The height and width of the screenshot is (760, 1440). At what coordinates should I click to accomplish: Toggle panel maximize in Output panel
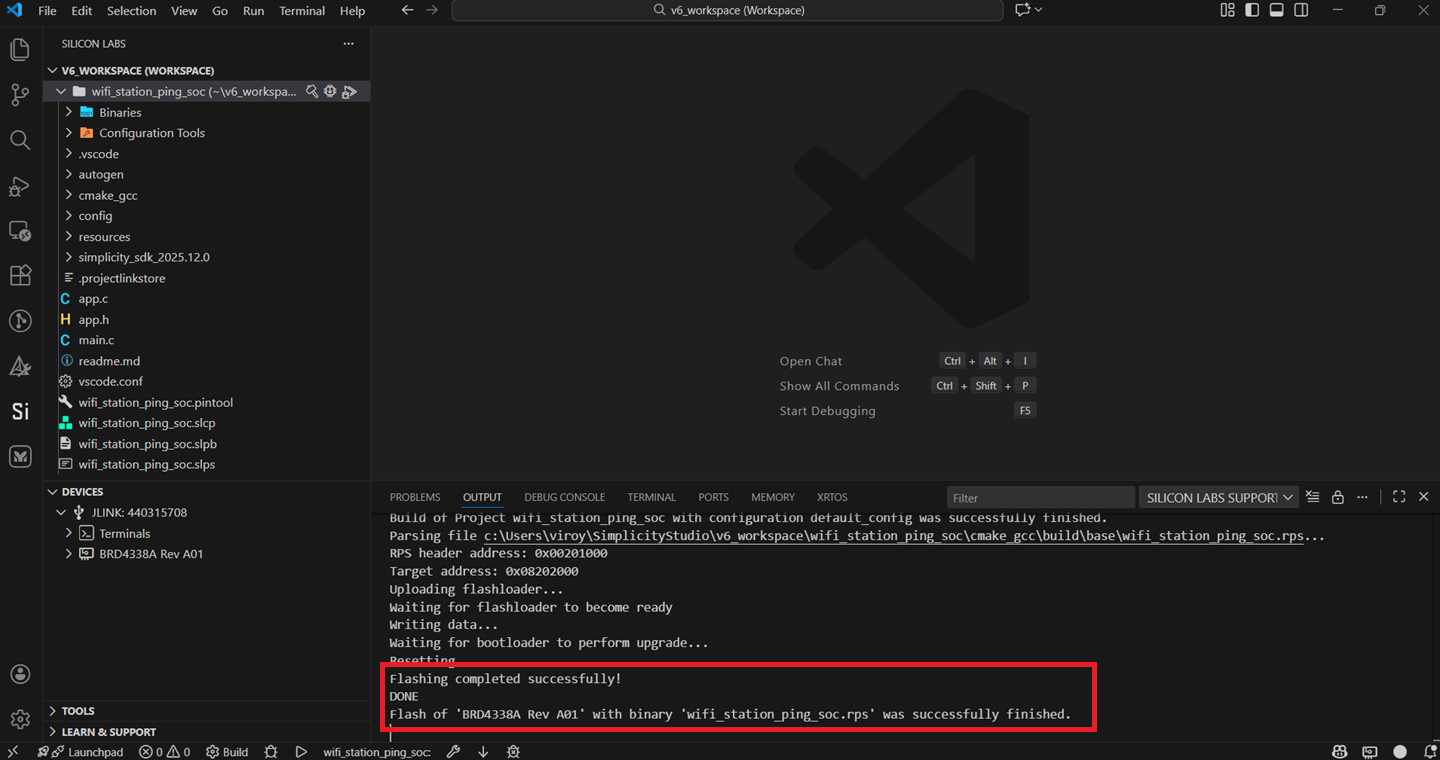(x=1399, y=496)
